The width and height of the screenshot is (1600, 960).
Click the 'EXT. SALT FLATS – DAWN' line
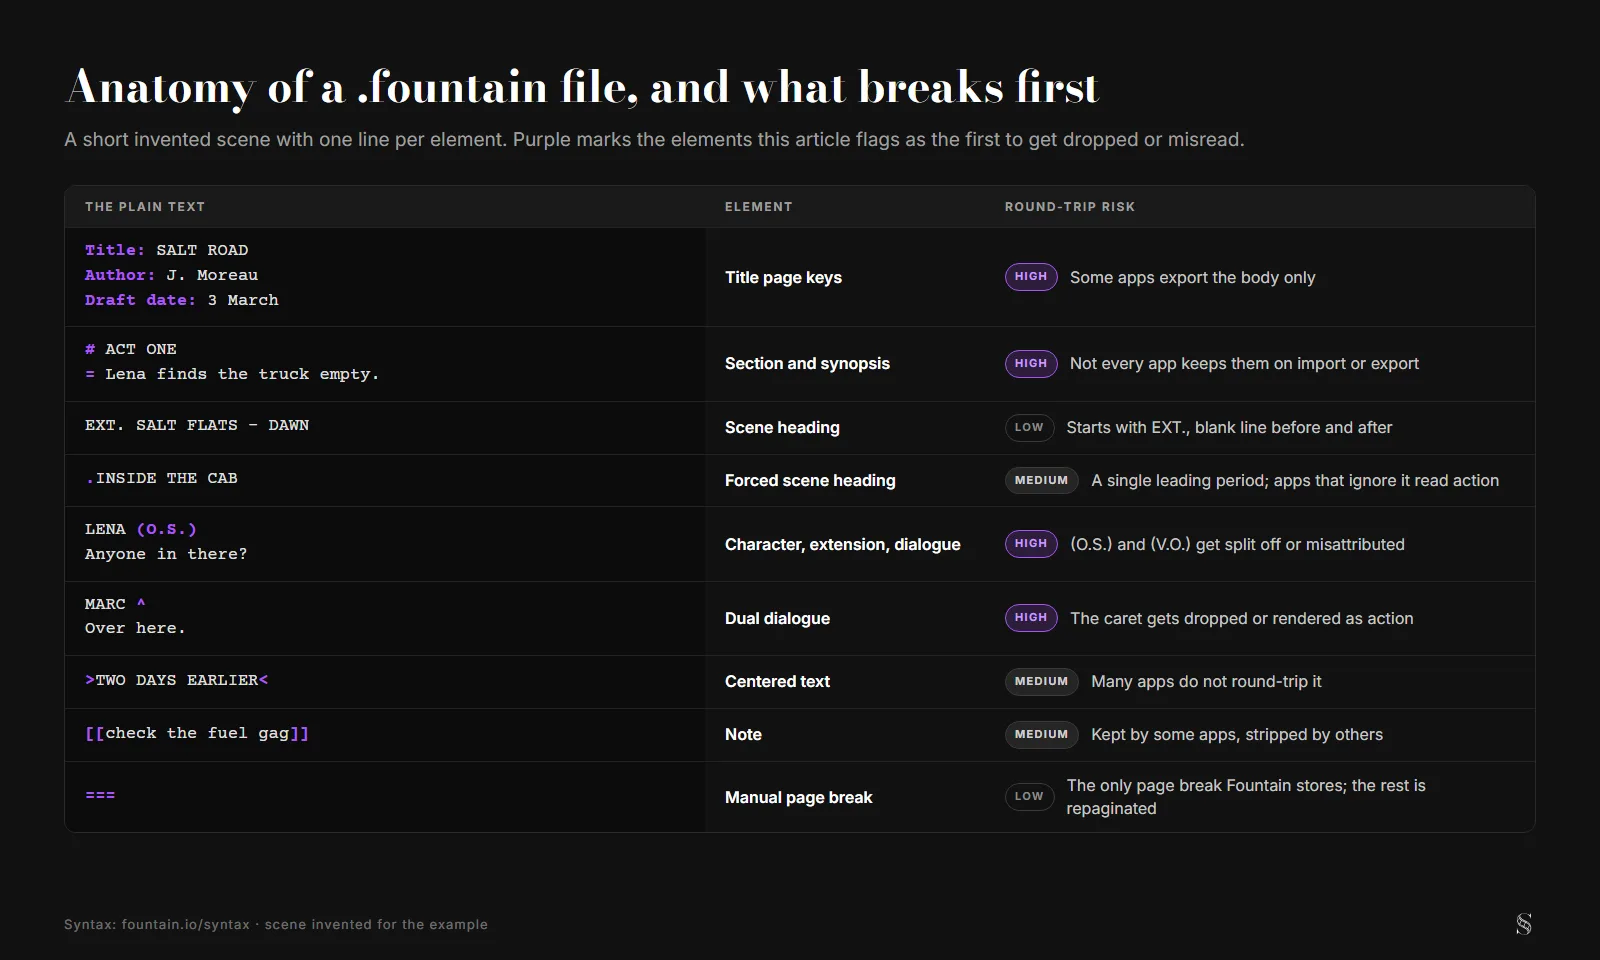coord(197,425)
